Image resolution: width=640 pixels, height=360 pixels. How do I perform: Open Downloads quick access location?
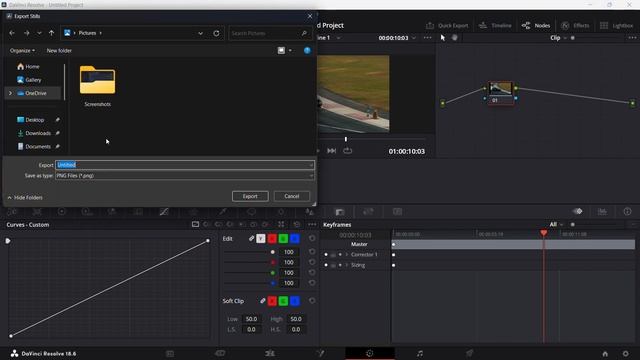pyautogui.click(x=34, y=133)
